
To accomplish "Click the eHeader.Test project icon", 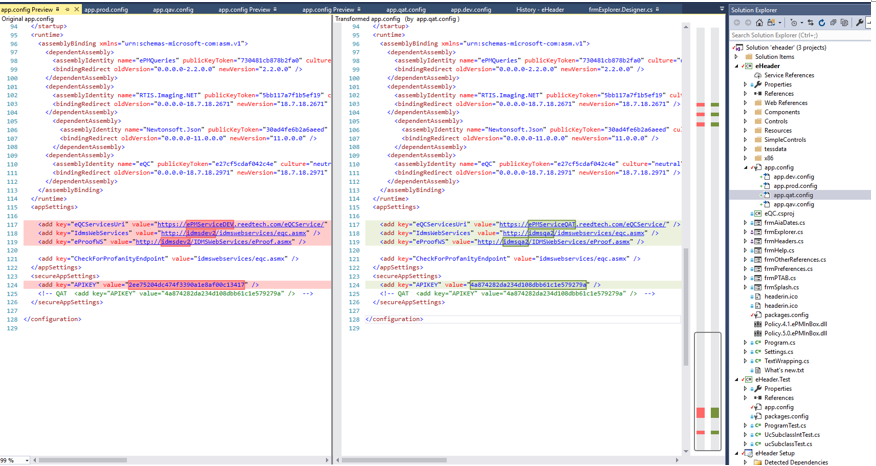I will click(x=749, y=379).
